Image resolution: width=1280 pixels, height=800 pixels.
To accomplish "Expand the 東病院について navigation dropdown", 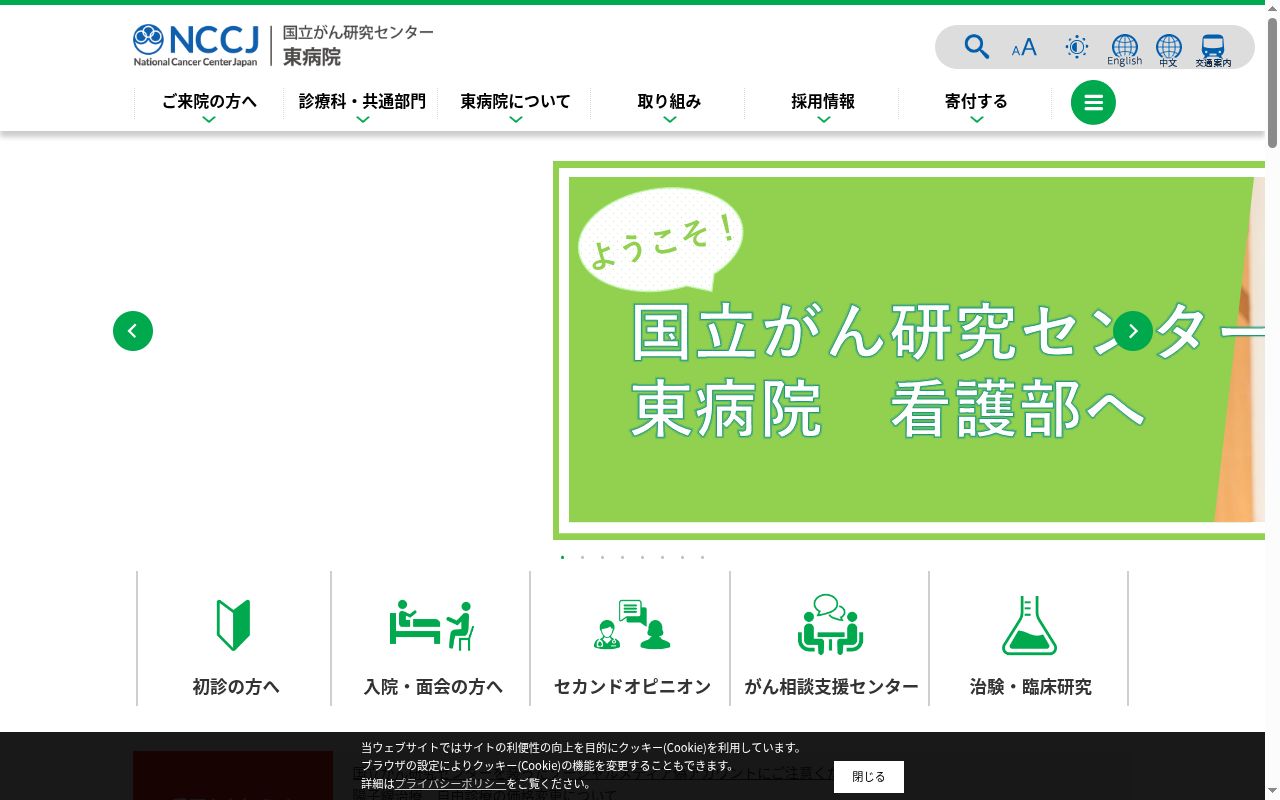I will [515, 104].
